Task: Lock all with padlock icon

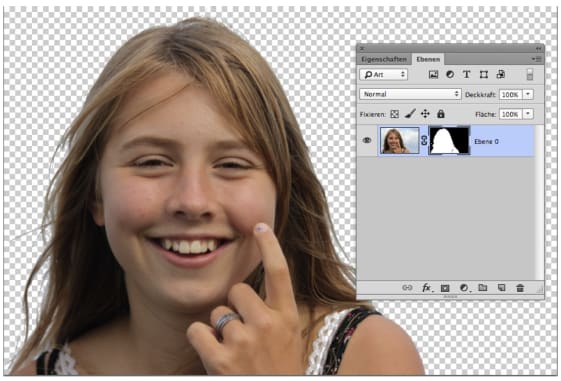Action: 441,114
